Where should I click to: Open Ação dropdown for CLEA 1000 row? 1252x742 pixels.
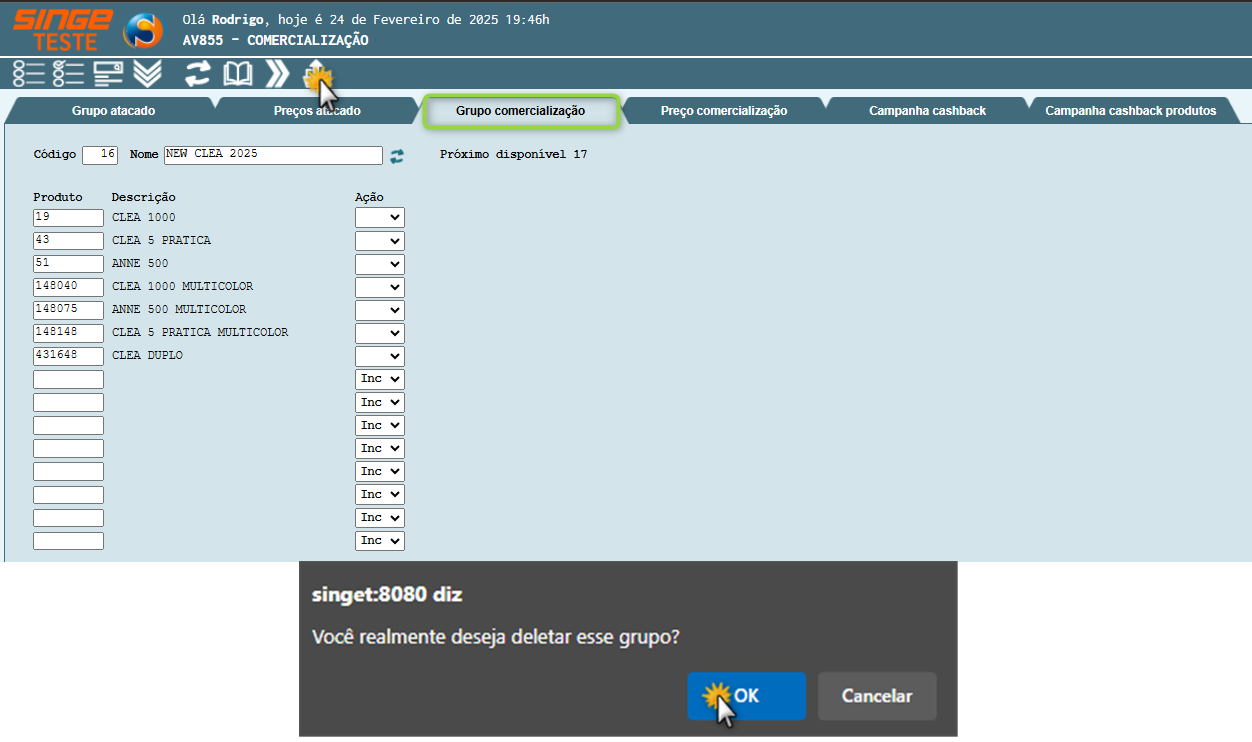pos(380,218)
